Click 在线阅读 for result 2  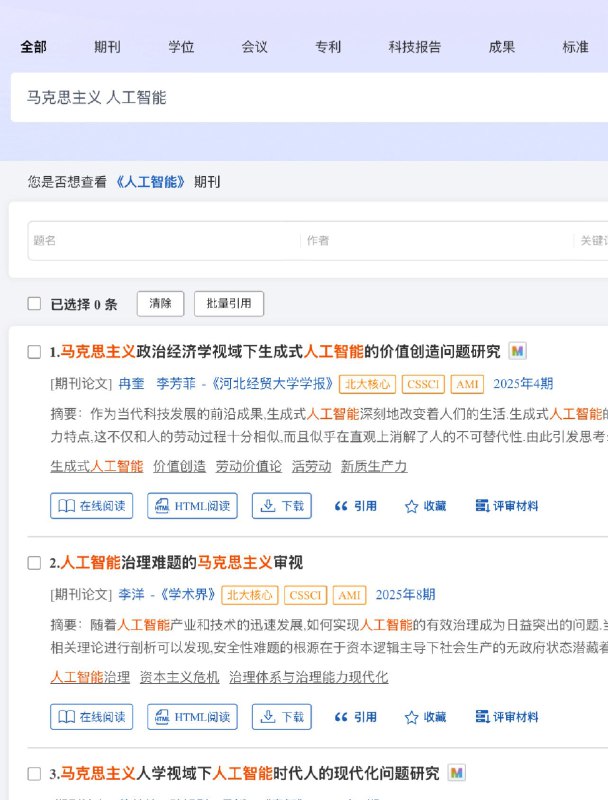pyautogui.click(x=92, y=717)
